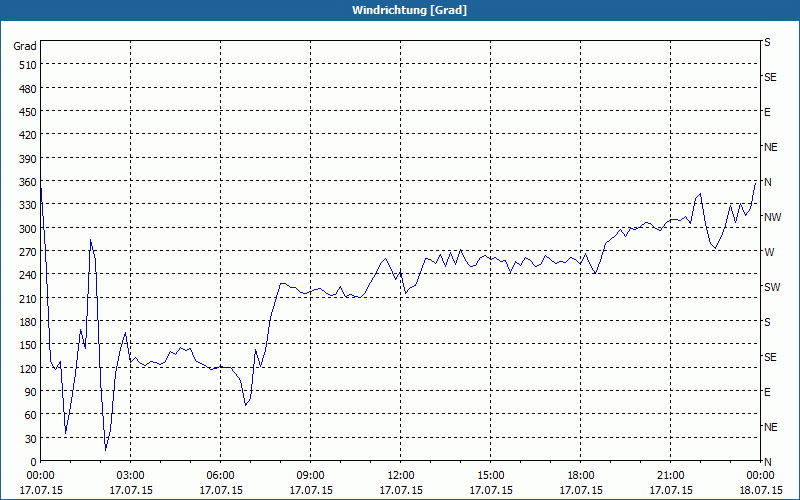Pick the 390 y-axis tick label
Image resolution: width=800 pixels, height=500 pixels.
28,159
